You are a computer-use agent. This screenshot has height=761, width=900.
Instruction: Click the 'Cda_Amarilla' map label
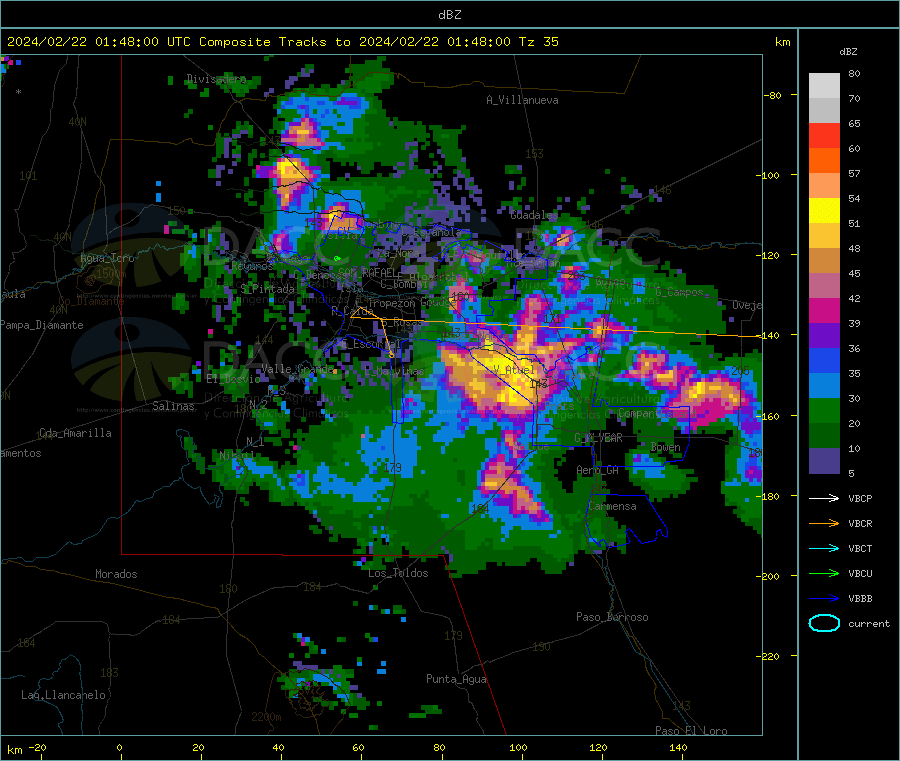click(x=75, y=433)
